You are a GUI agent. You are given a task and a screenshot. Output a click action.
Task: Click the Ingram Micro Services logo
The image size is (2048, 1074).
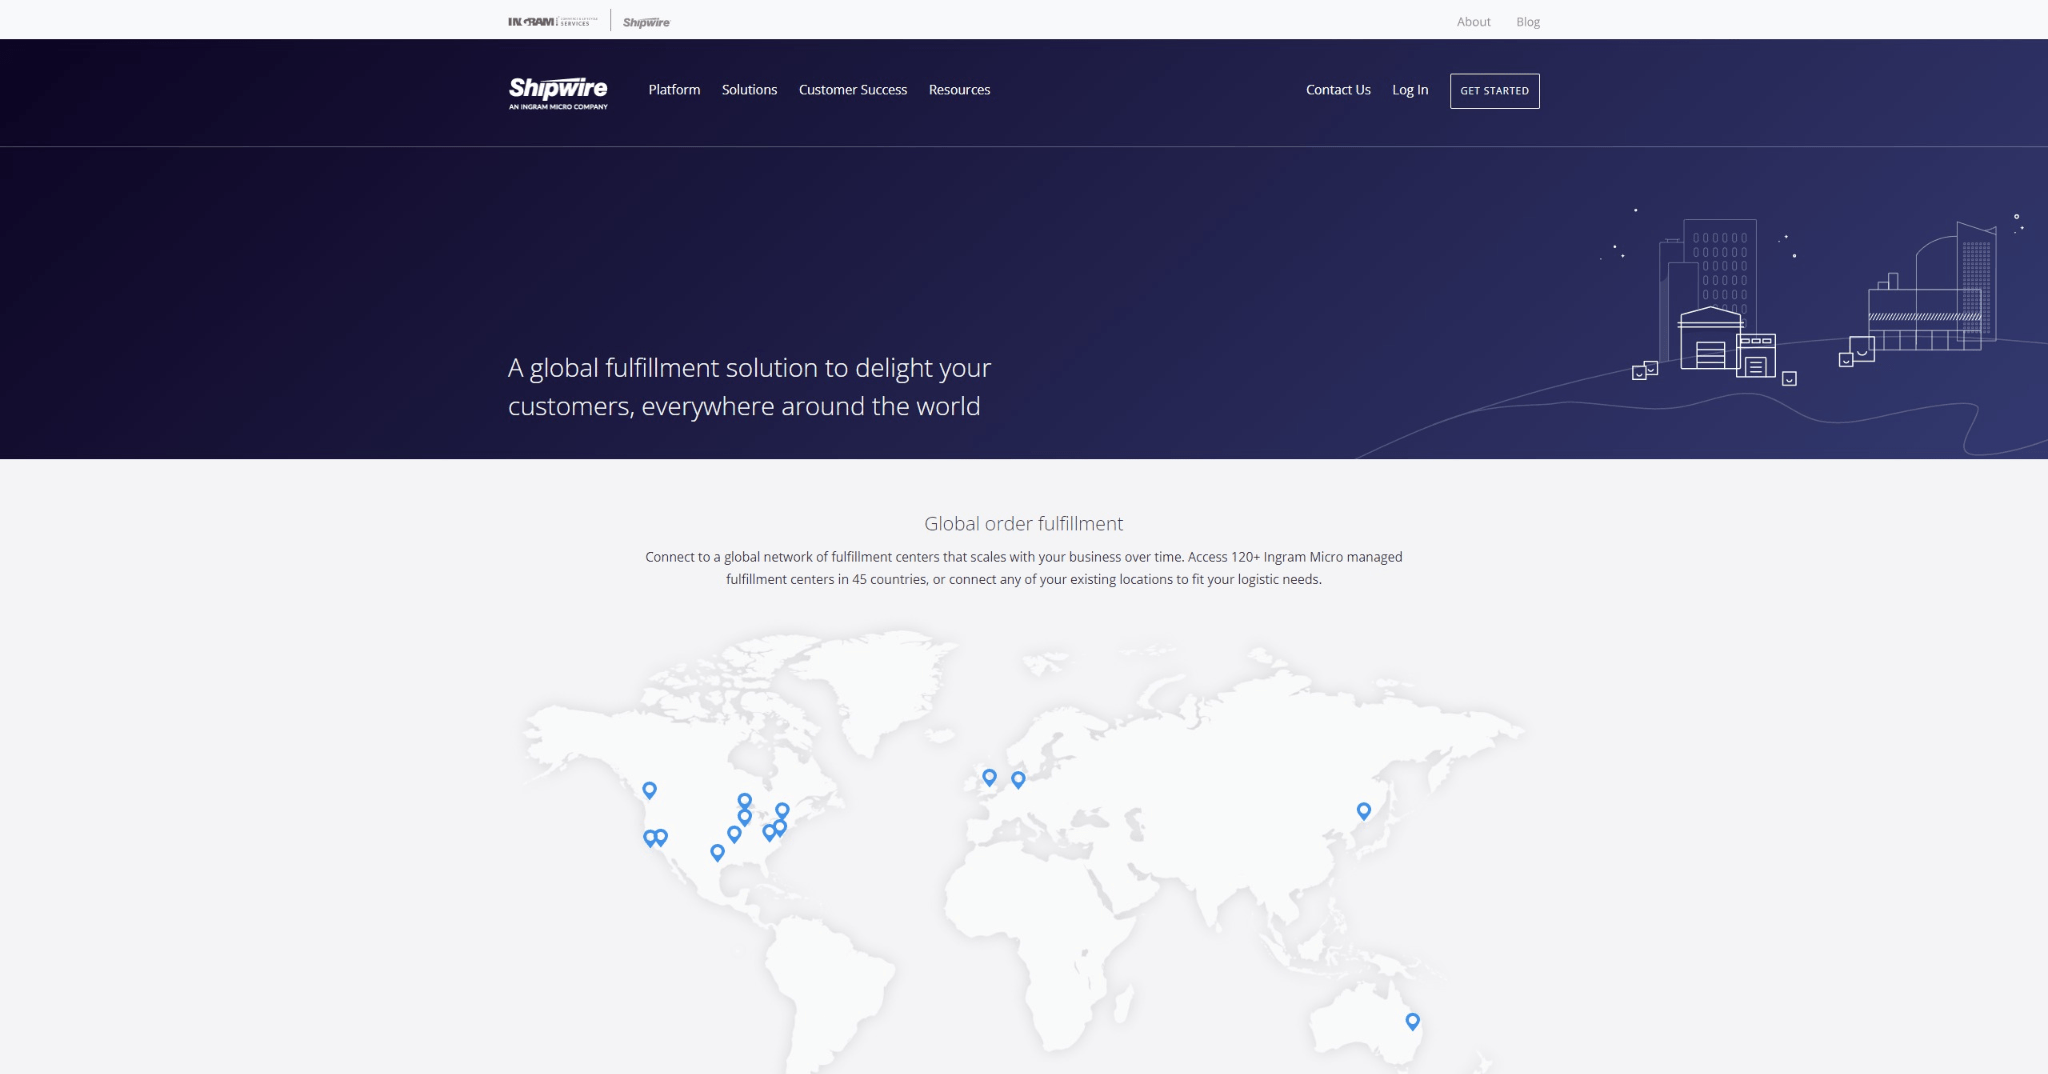(552, 22)
